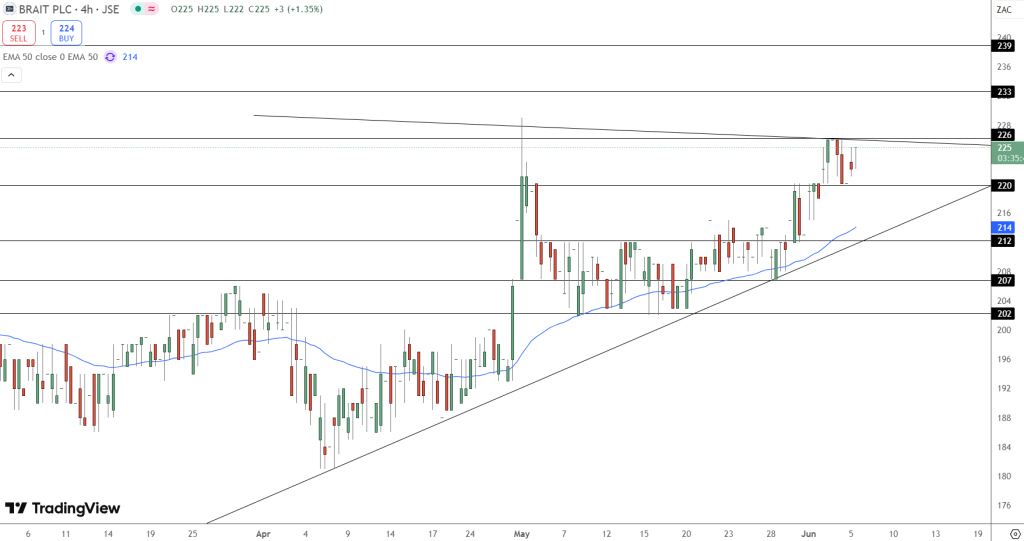Click the 176 price tick on axis
The image size is (1024, 541).
[1004, 505]
